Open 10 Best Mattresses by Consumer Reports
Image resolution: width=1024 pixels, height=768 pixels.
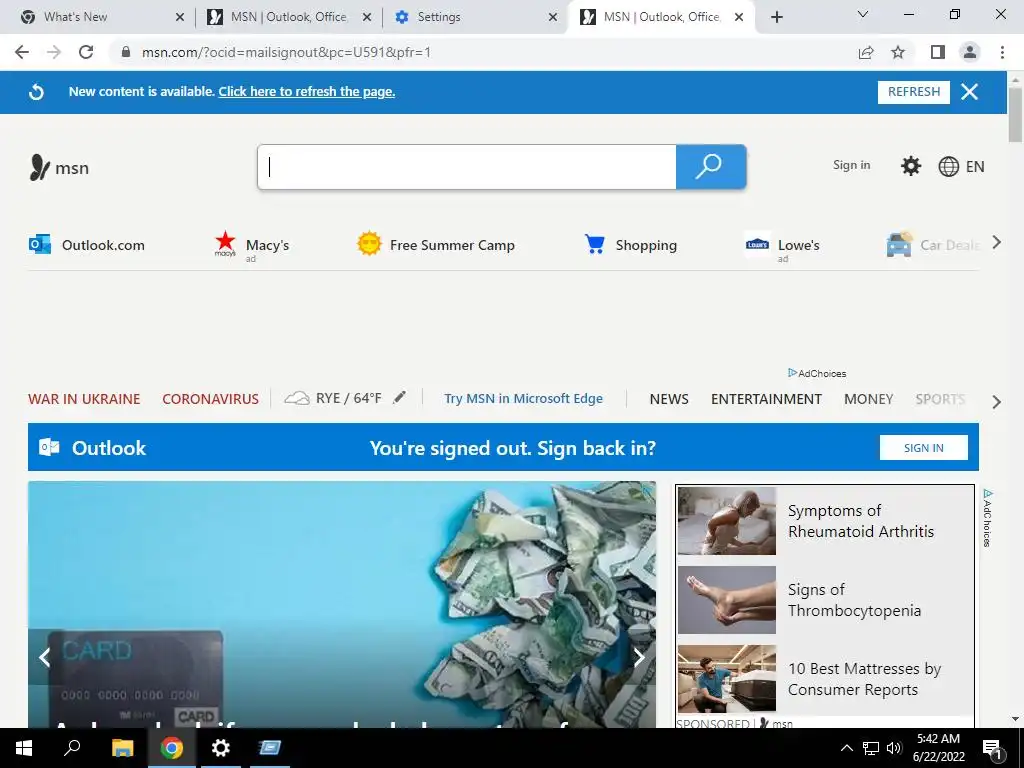click(x=864, y=679)
